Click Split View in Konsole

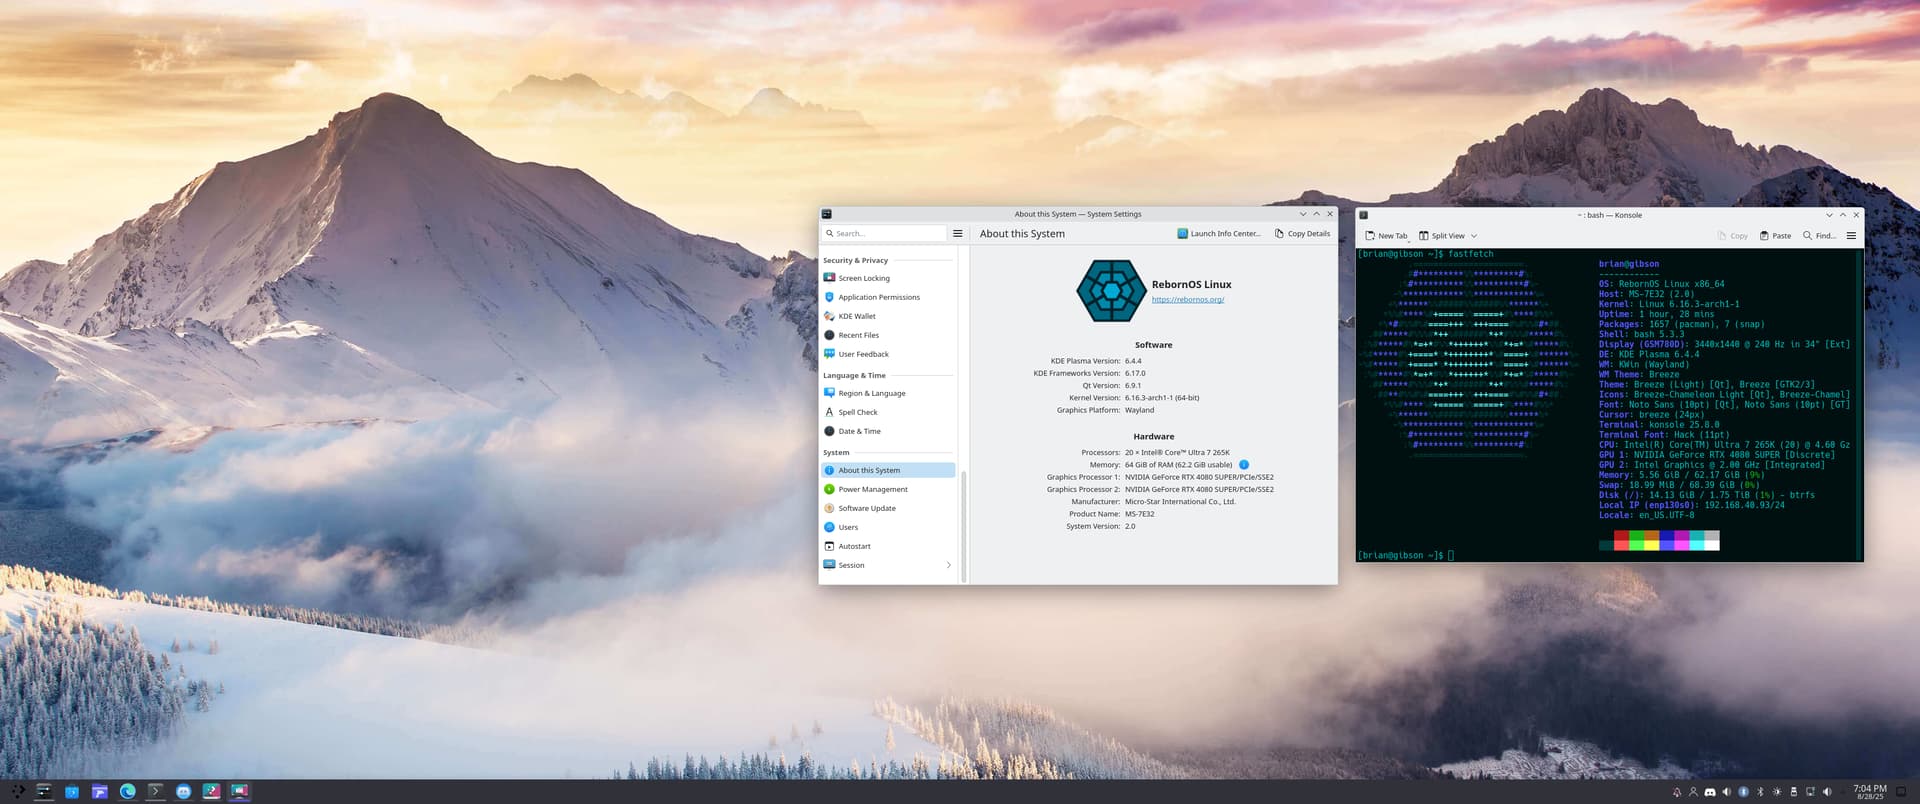coord(1441,236)
